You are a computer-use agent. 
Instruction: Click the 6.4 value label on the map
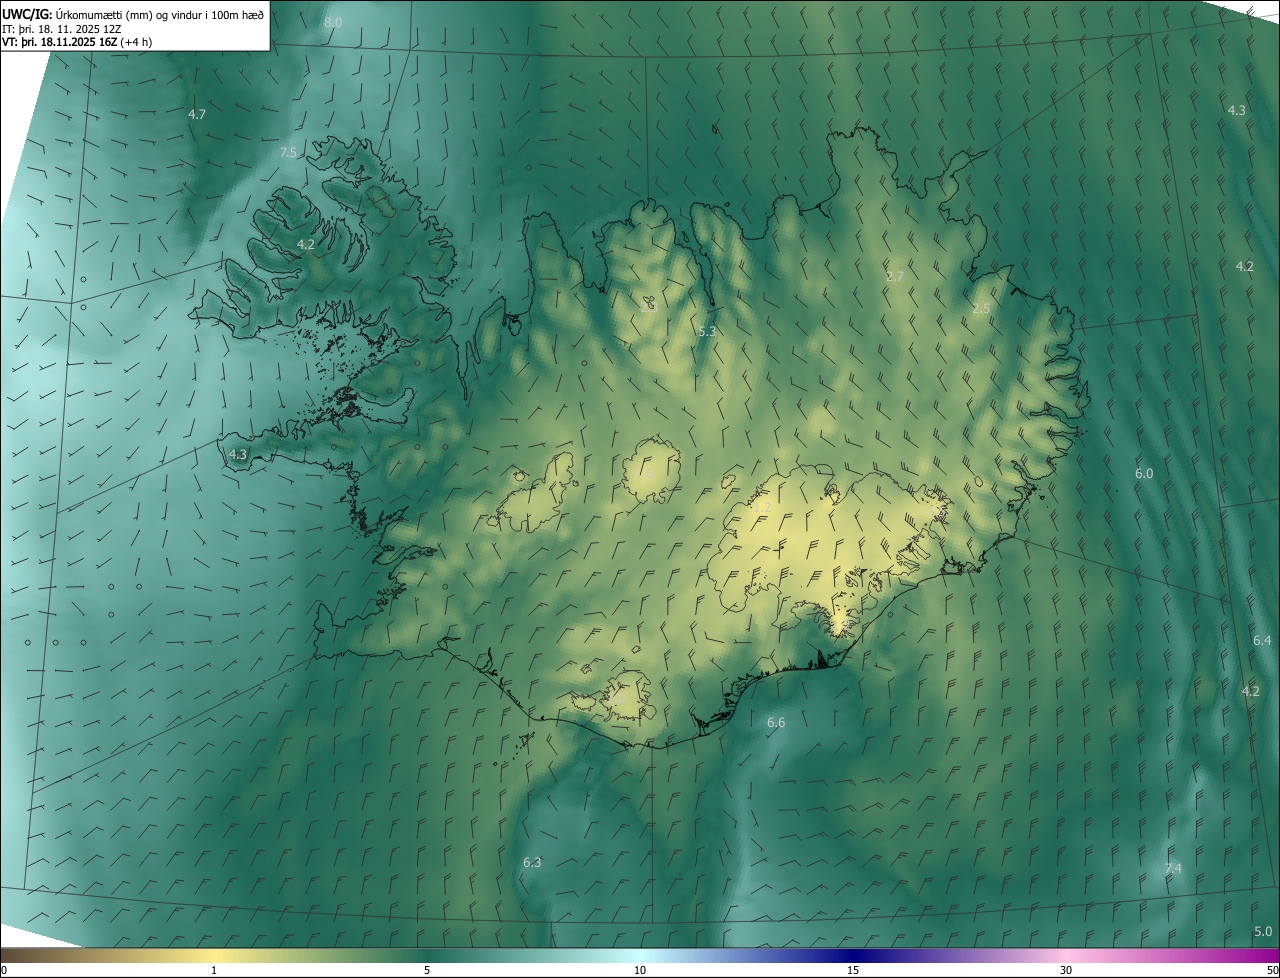[x=1262, y=640]
